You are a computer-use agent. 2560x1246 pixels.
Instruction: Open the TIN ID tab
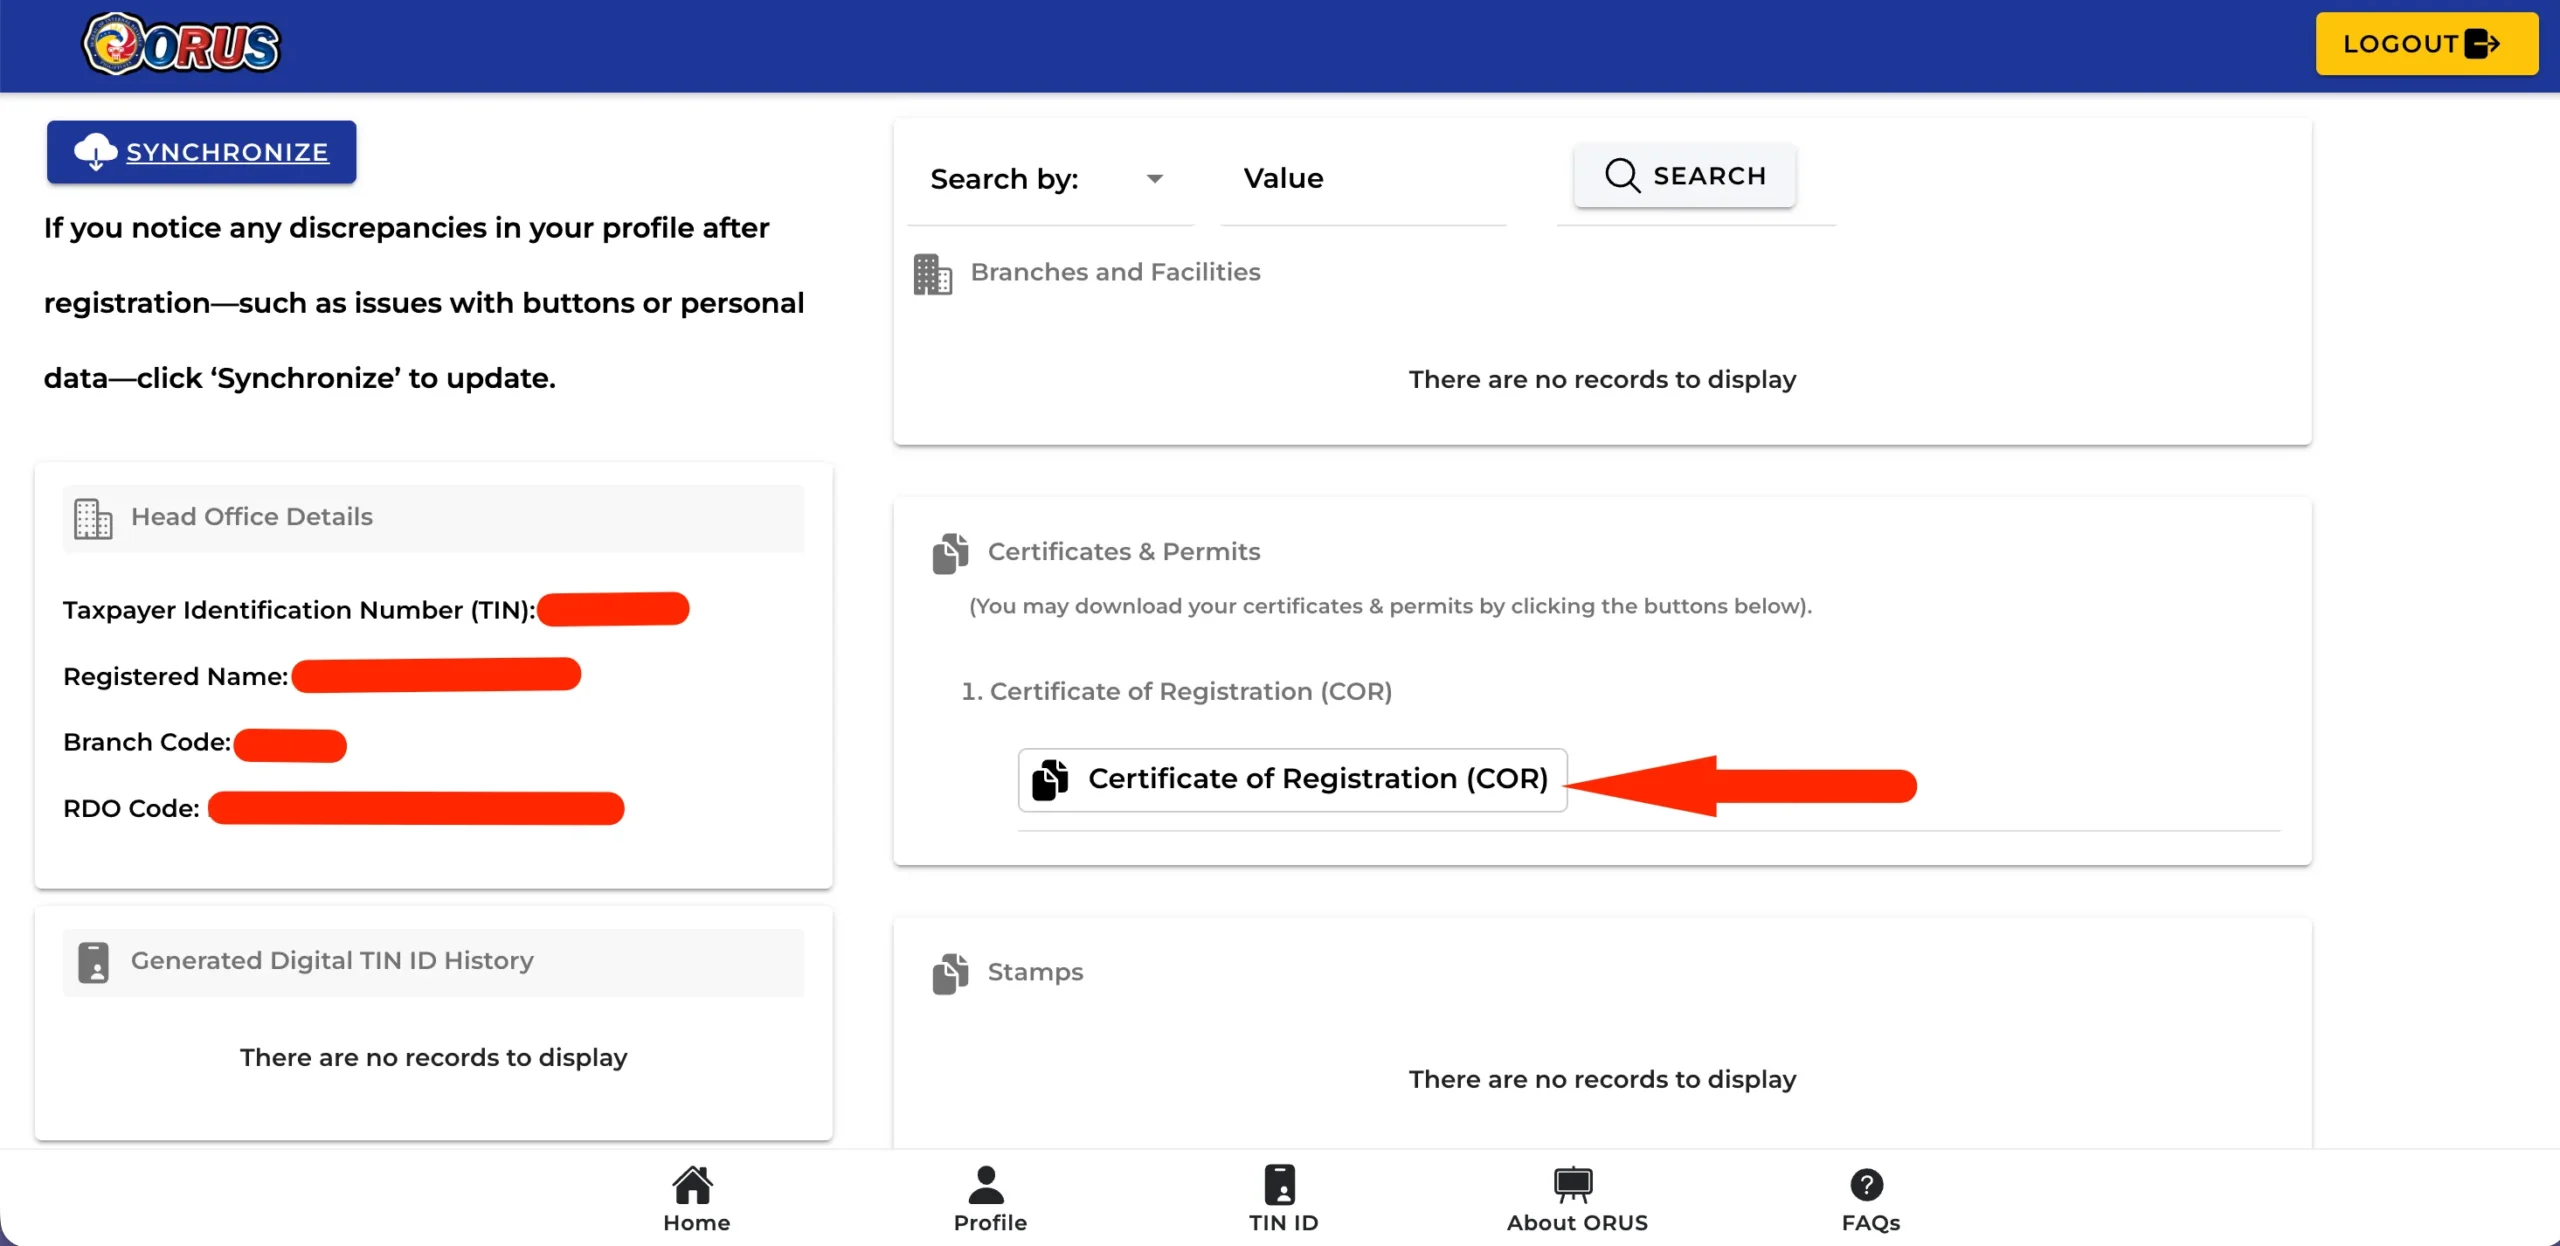point(1283,1199)
